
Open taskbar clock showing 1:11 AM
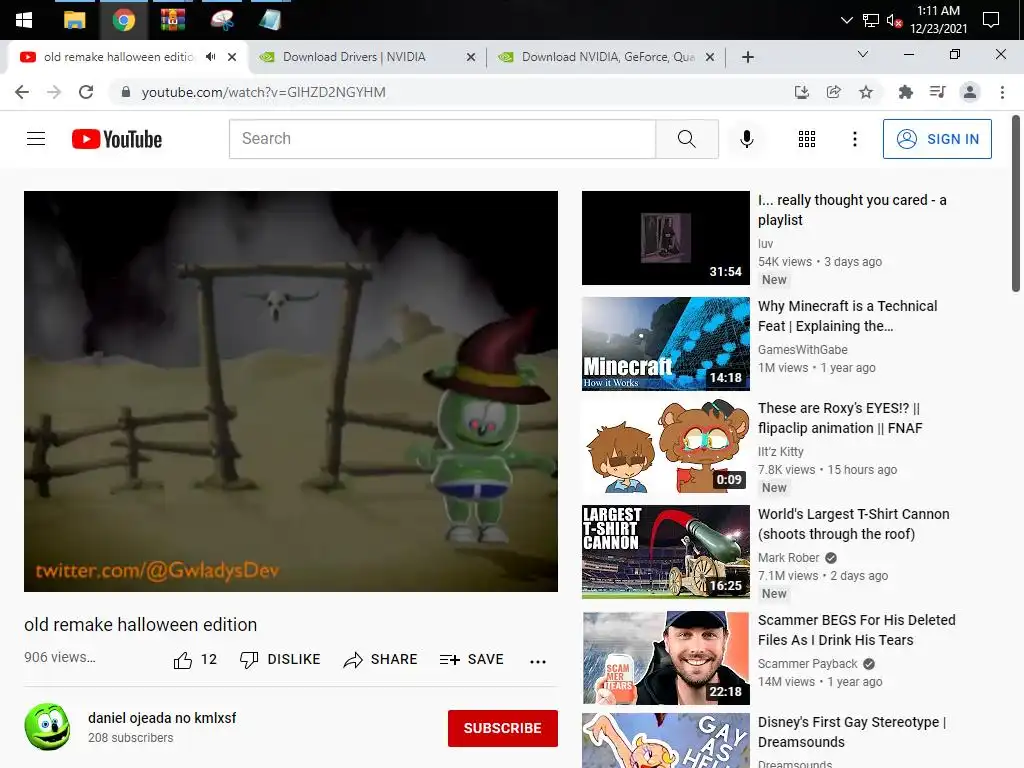(938, 20)
